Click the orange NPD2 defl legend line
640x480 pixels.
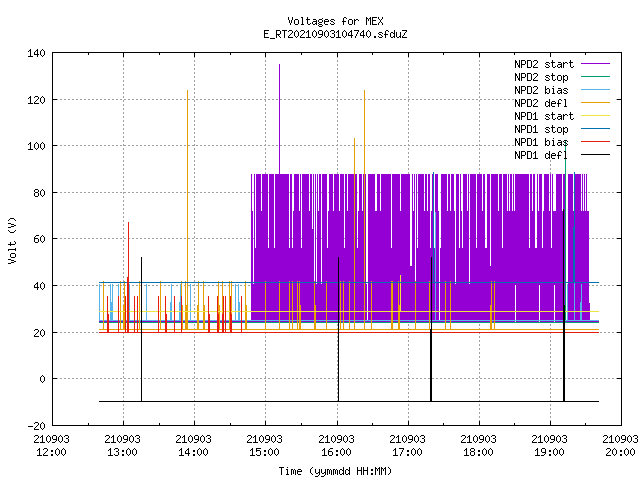click(595, 102)
